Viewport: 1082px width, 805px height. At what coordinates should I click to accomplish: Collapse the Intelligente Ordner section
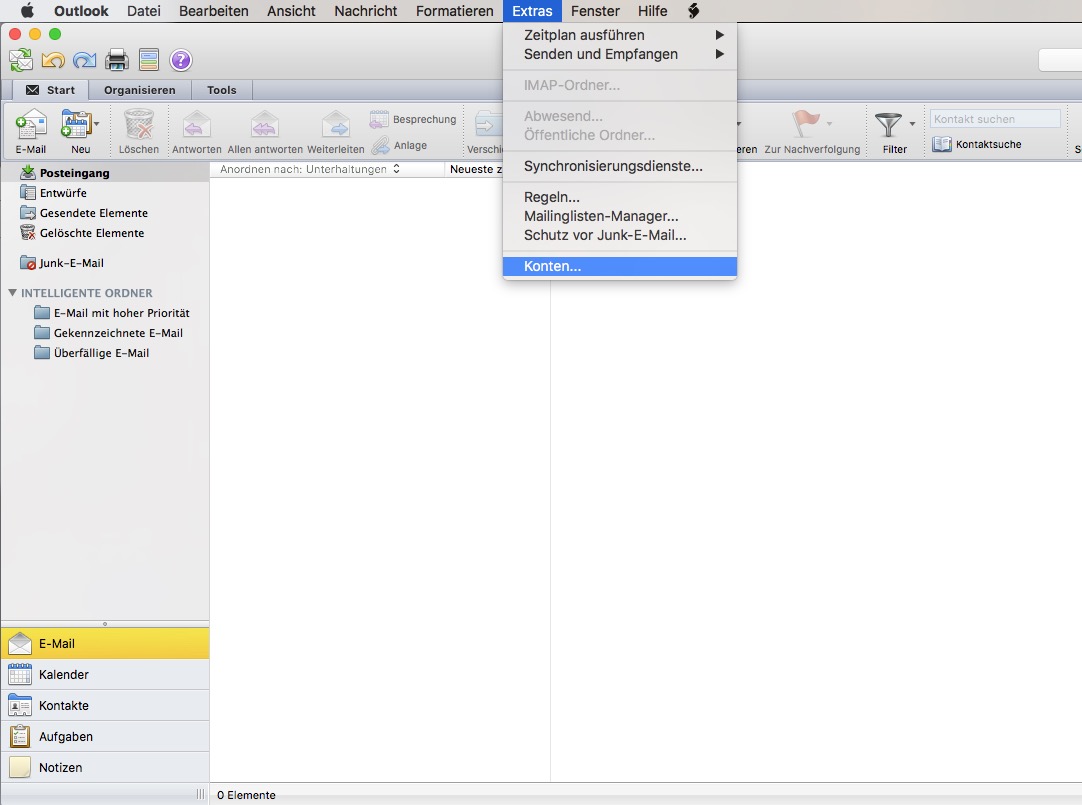coord(12,293)
